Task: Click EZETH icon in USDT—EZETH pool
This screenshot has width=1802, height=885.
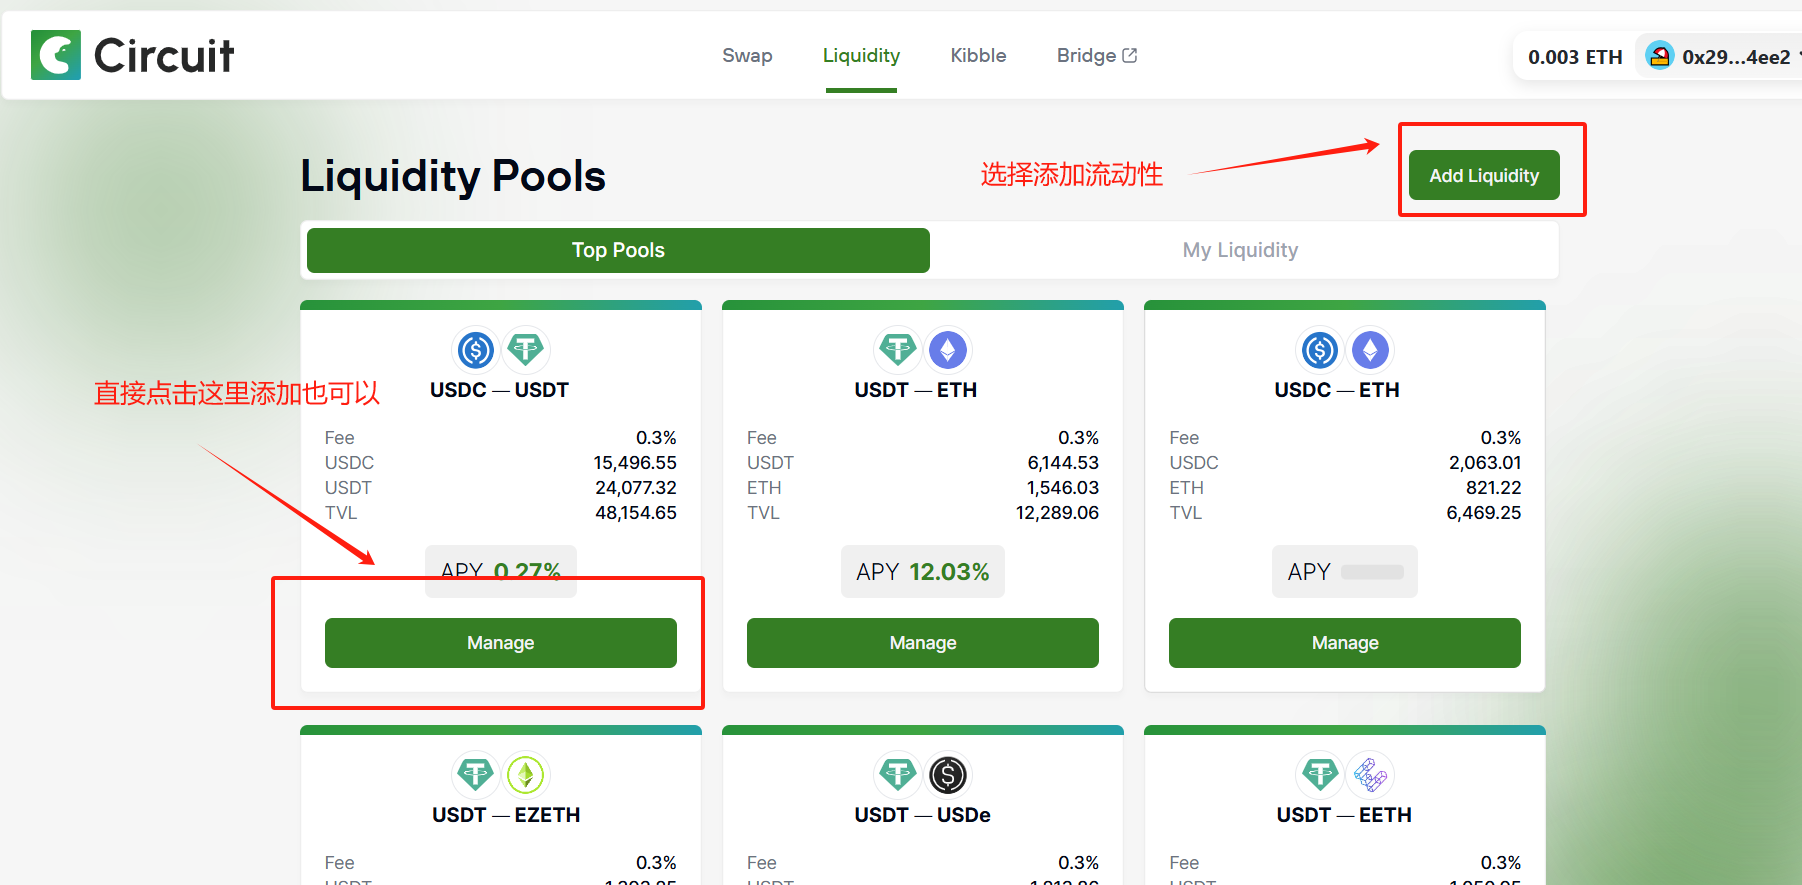Action: point(525,775)
